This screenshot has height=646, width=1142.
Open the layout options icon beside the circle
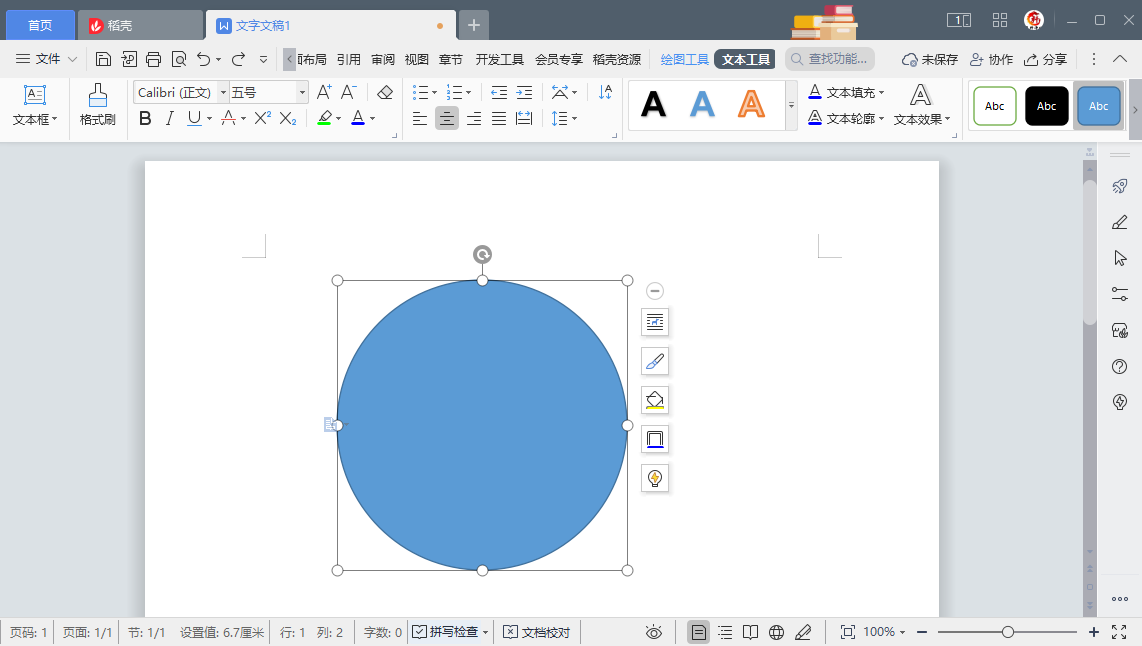click(x=655, y=322)
